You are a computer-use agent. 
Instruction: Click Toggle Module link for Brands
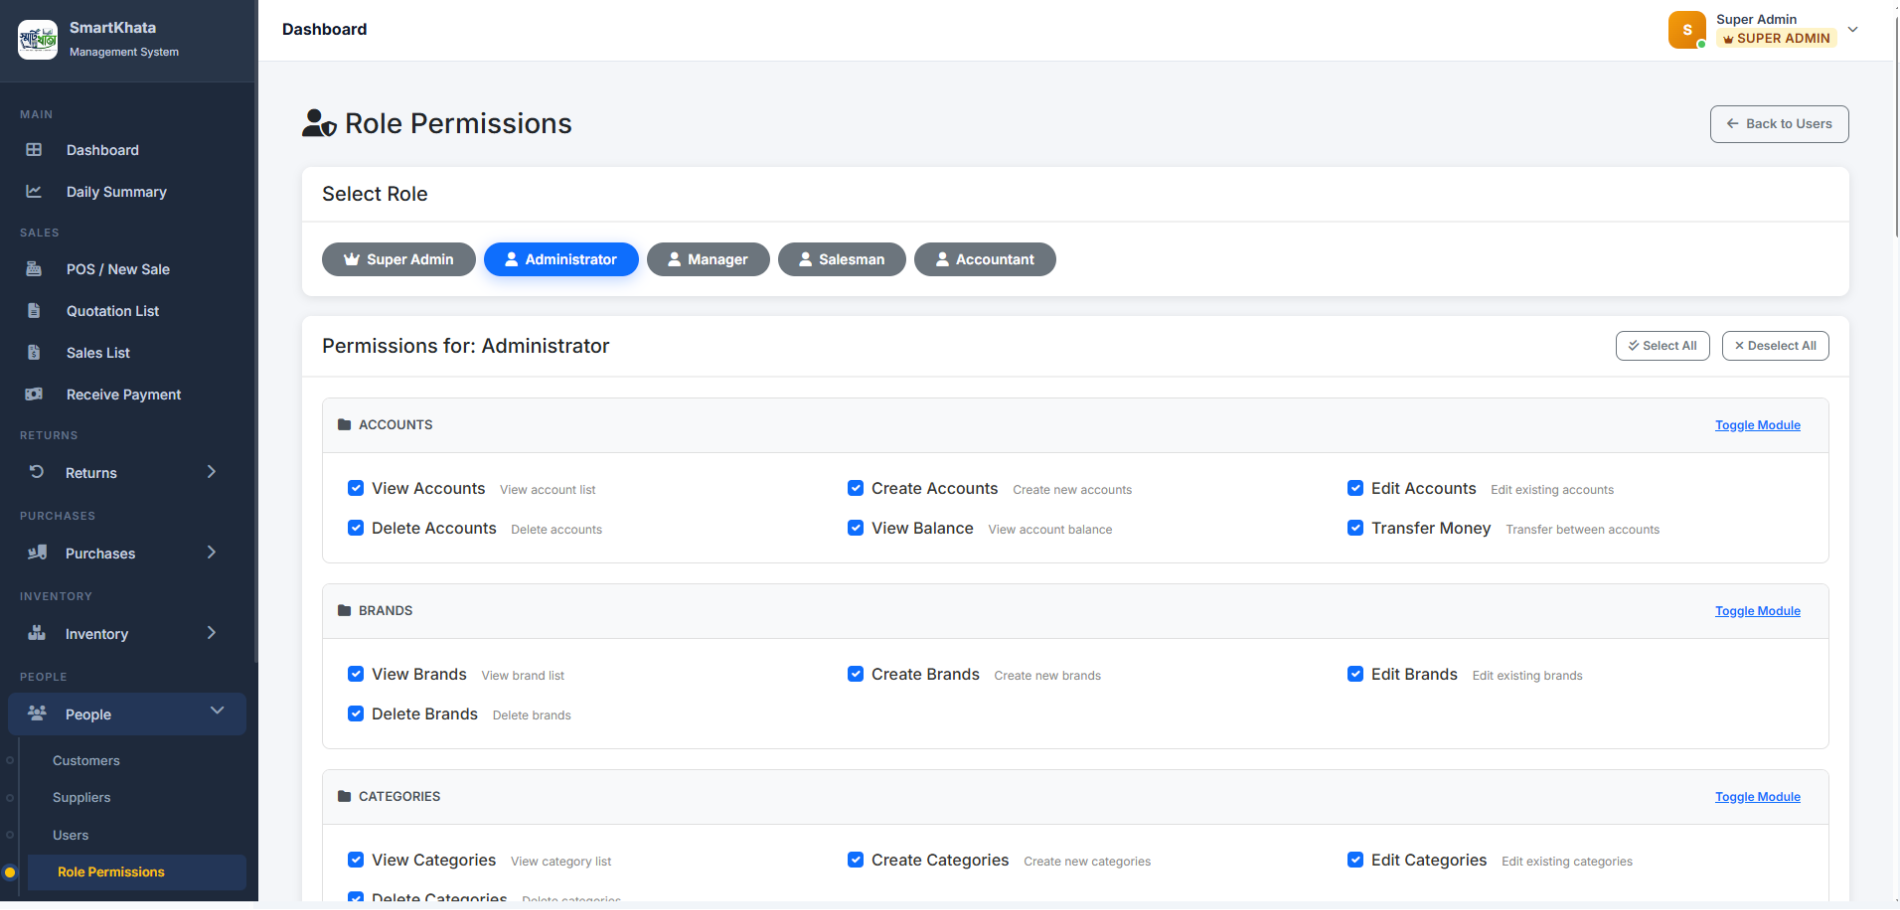point(1757,611)
